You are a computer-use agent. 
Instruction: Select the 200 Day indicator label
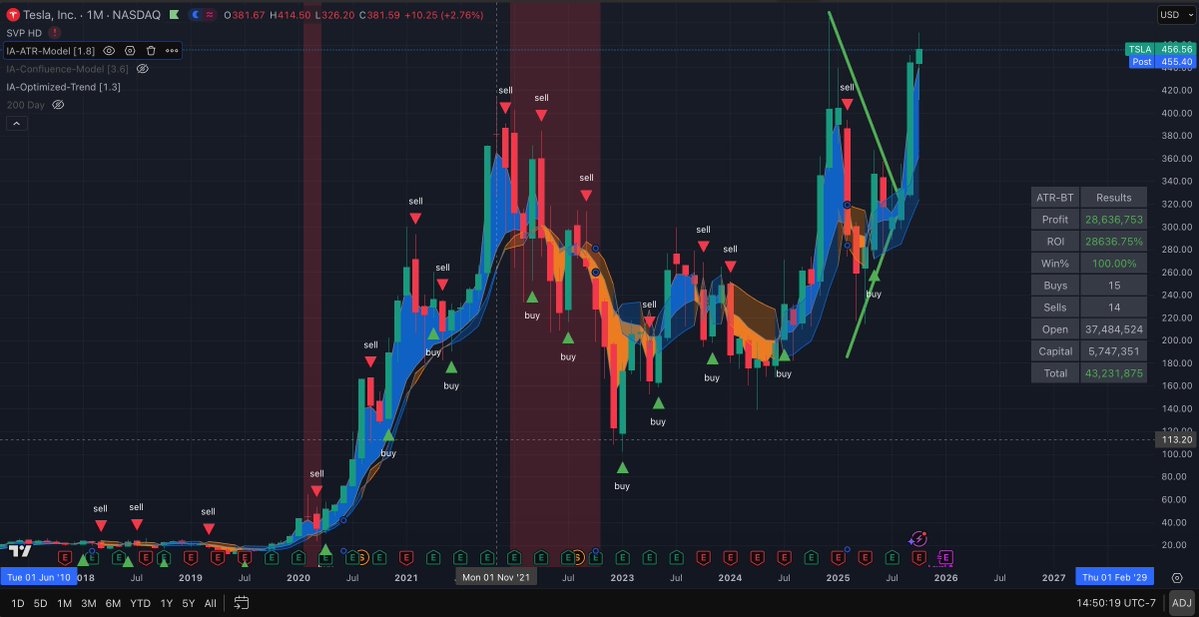[26, 105]
